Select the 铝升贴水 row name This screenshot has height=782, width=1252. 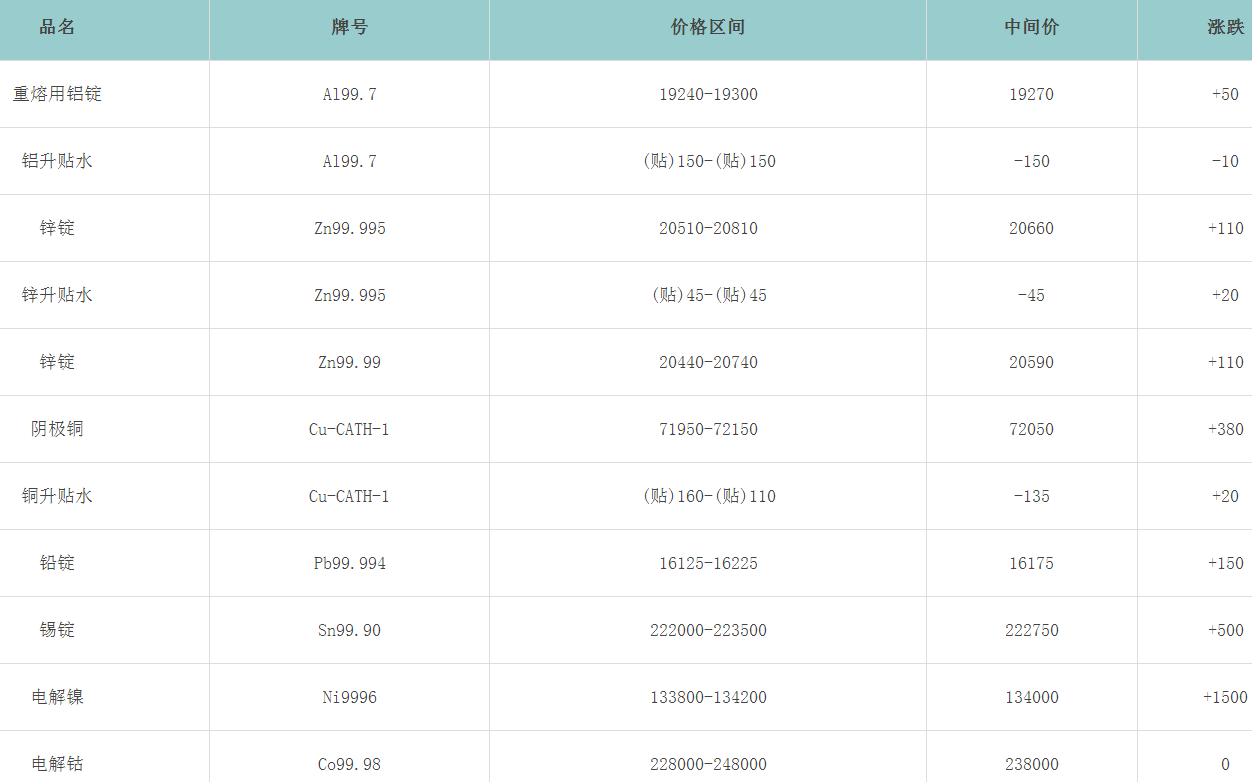pos(57,161)
